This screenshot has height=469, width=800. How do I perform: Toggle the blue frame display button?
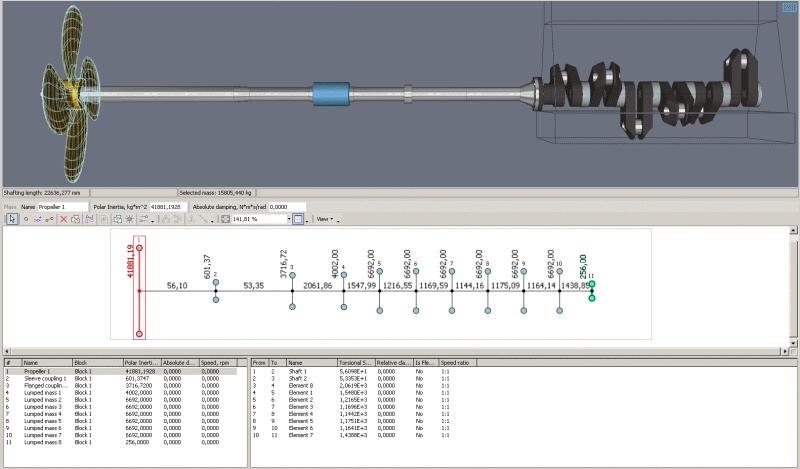296,218
